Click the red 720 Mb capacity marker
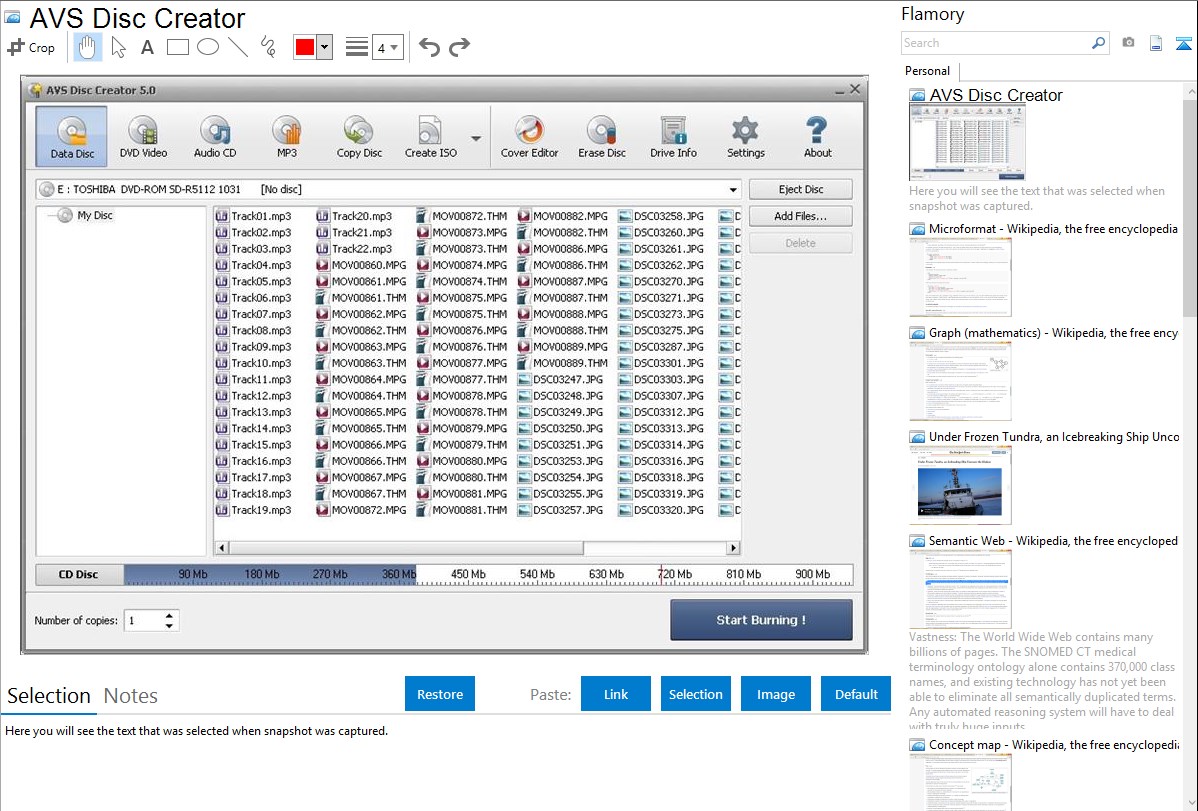 click(x=661, y=575)
